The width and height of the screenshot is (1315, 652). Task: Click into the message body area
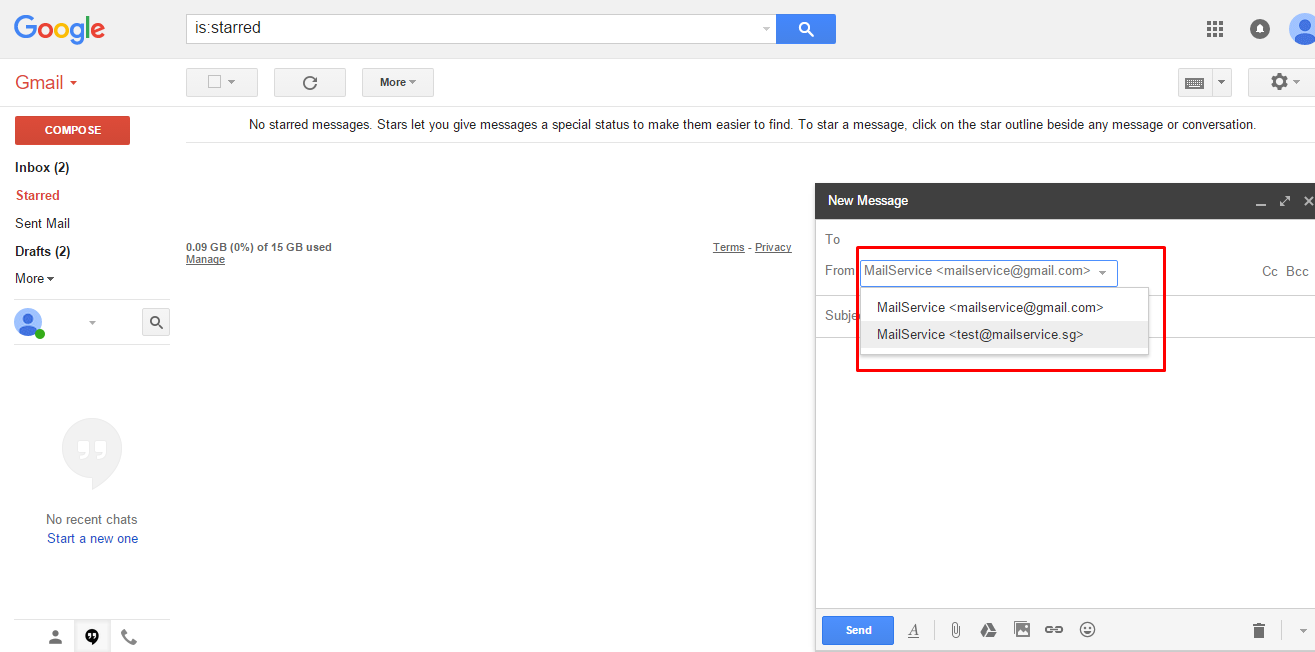point(1065,472)
